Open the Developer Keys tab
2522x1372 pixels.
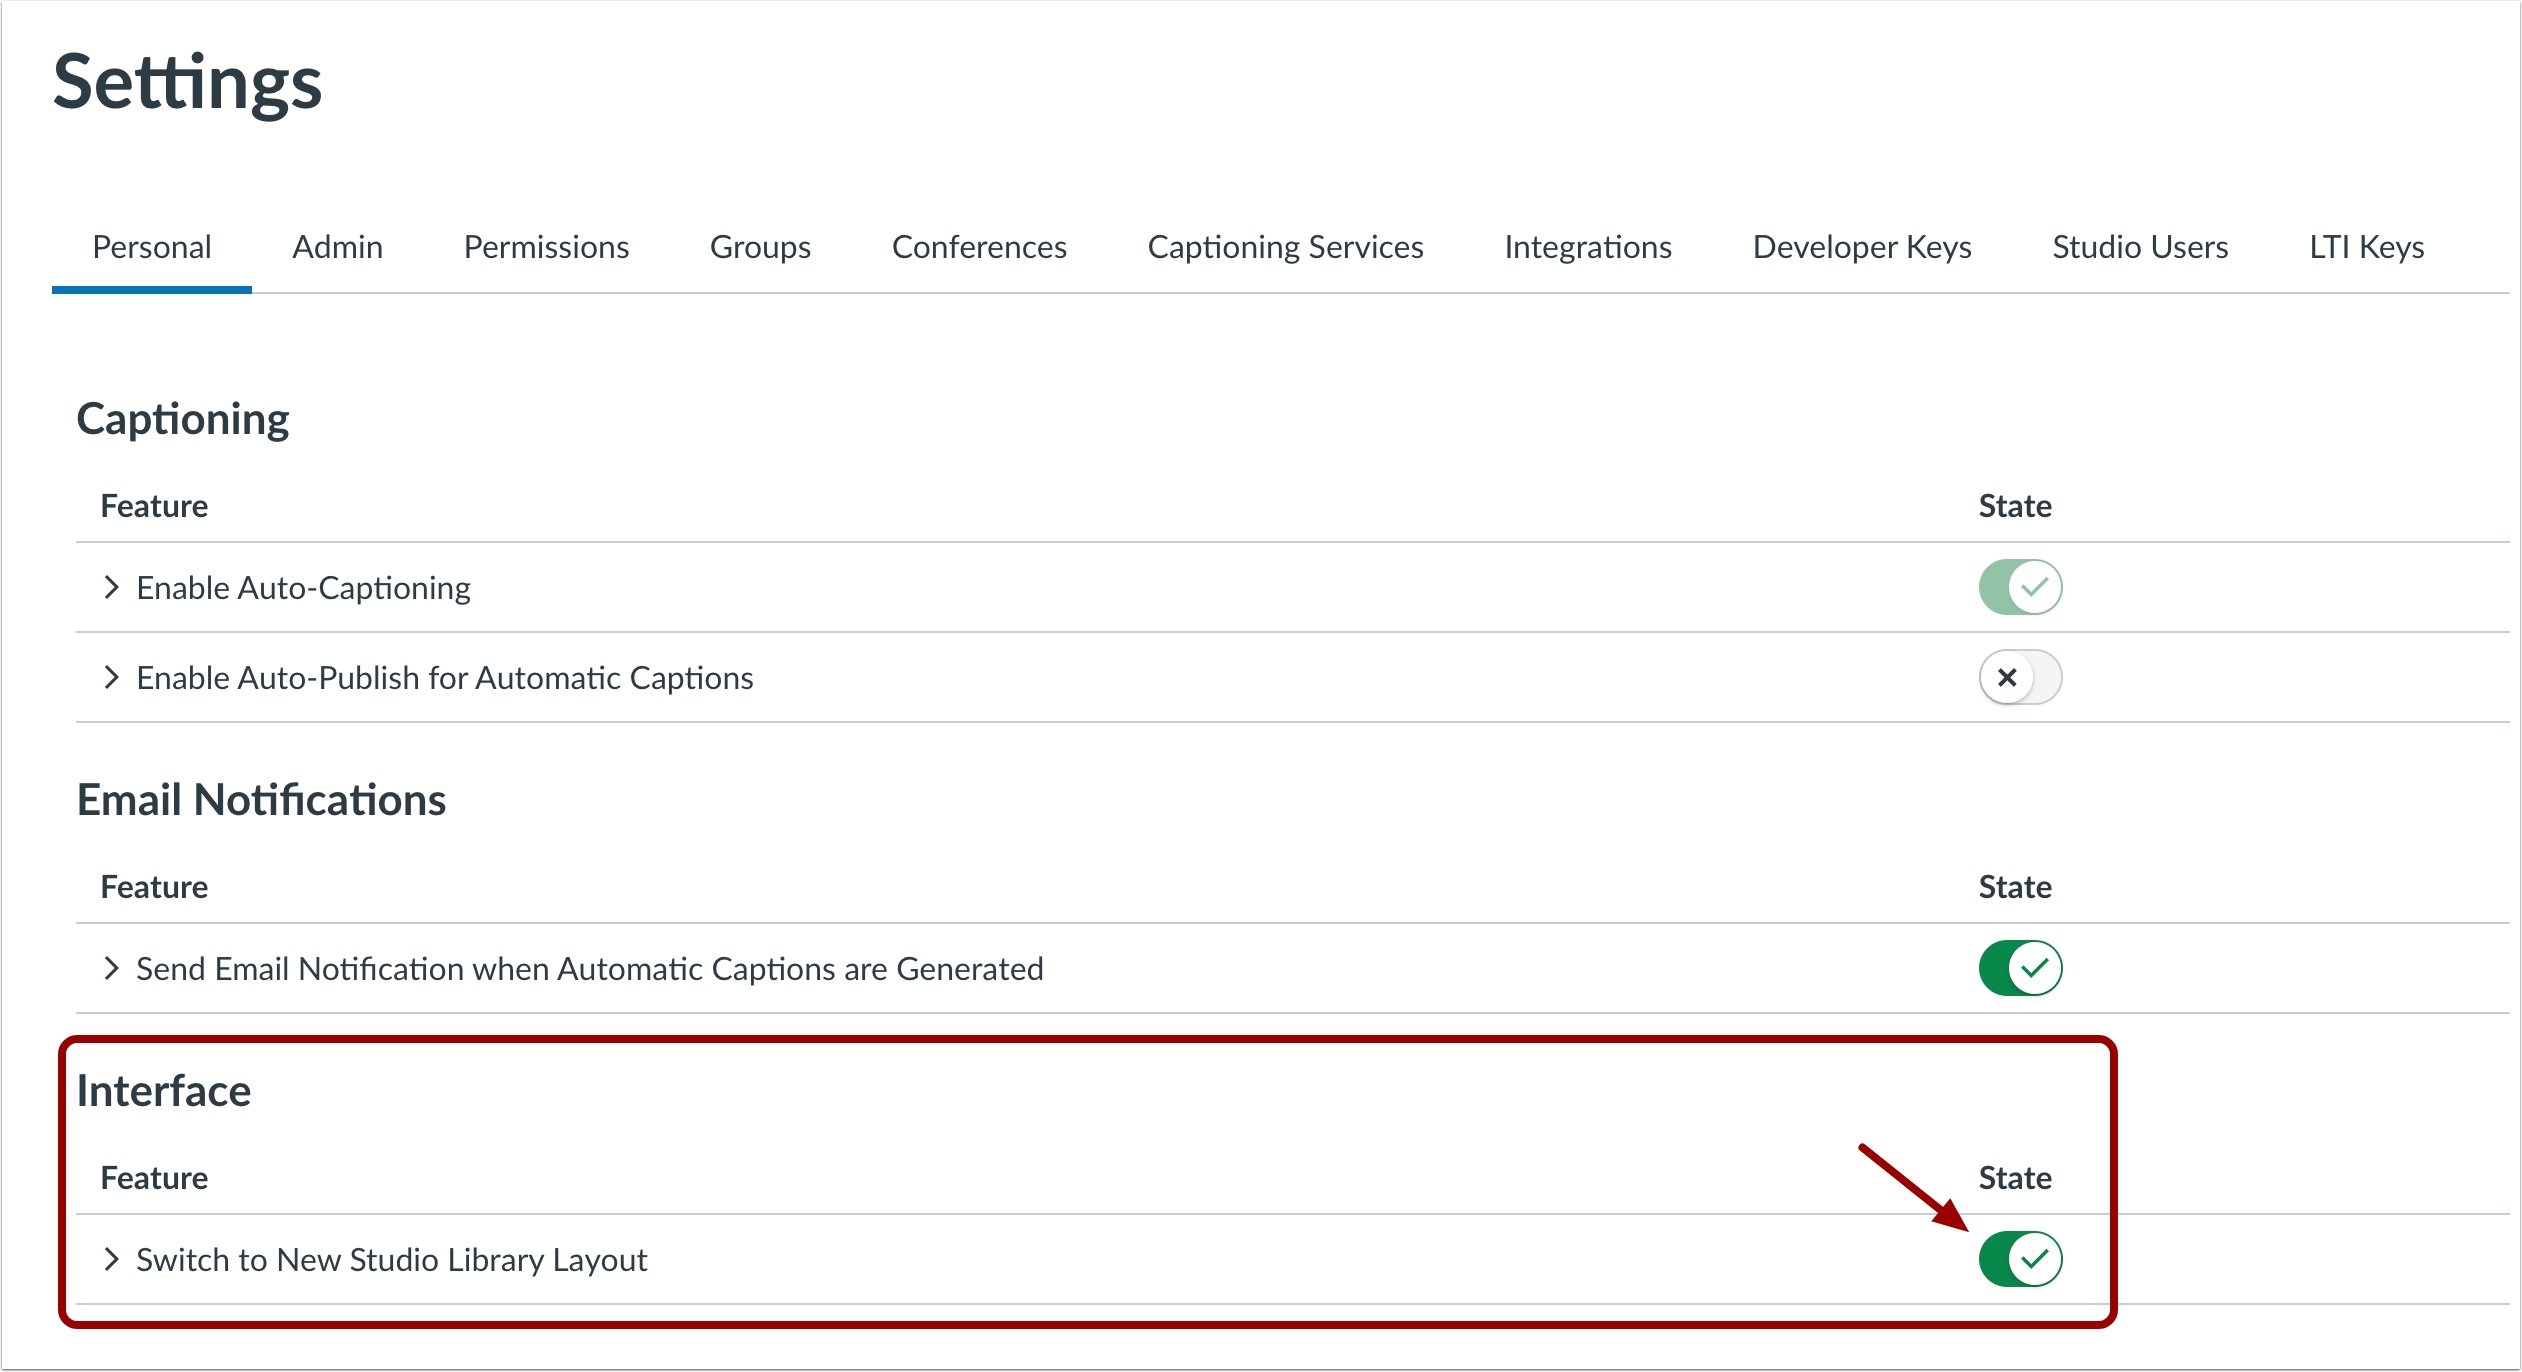[1861, 247]
